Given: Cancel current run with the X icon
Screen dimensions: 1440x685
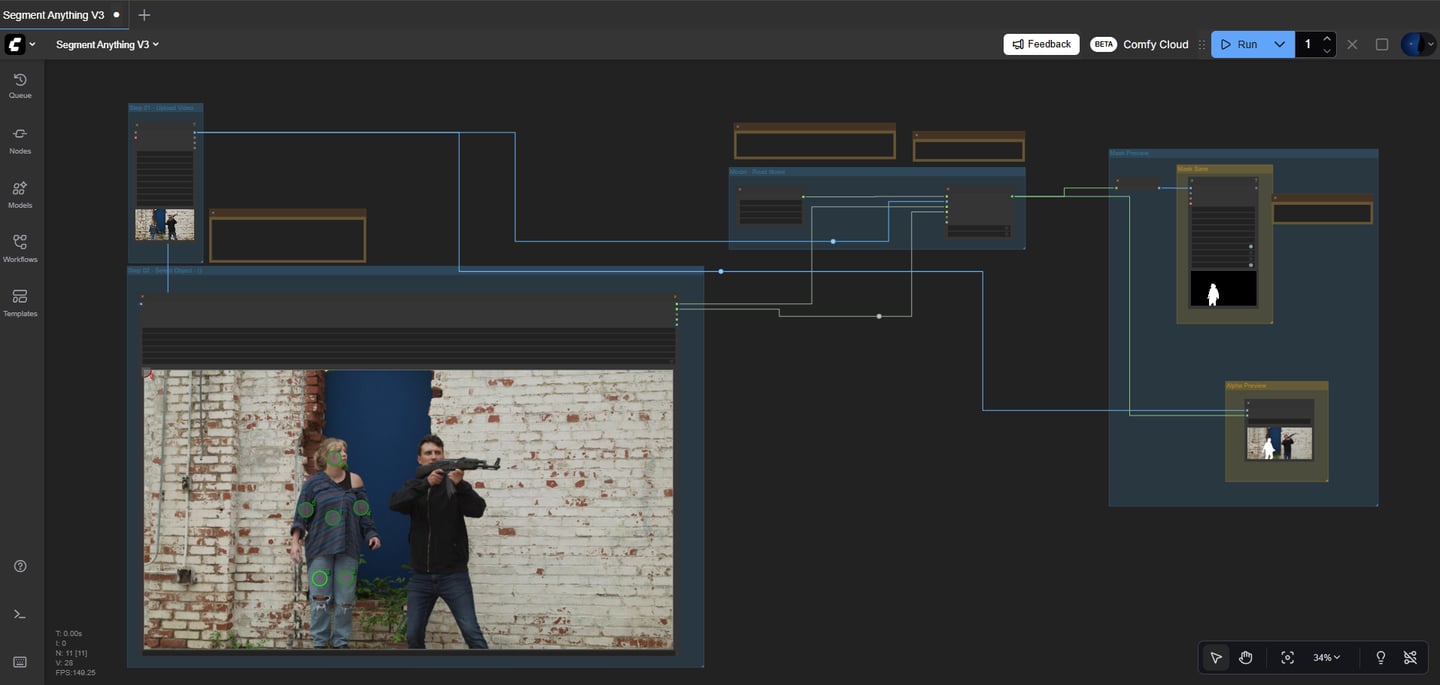Looking at the screenshot, I should click(x=1352, y=44).
